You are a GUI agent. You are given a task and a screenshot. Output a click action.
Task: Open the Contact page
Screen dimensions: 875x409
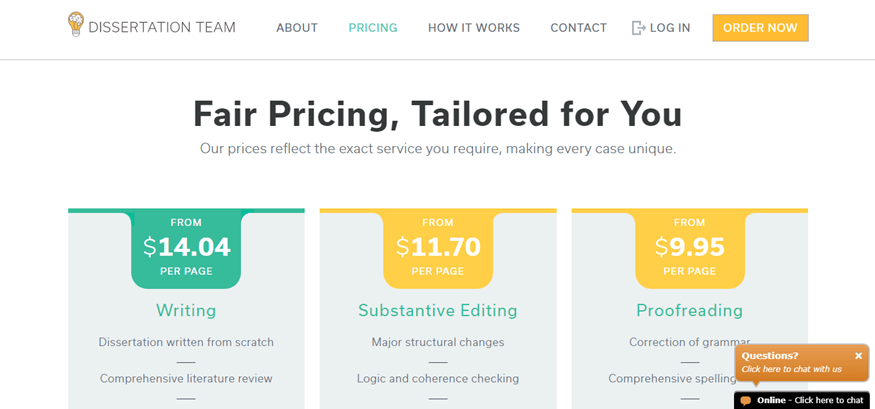579,28
